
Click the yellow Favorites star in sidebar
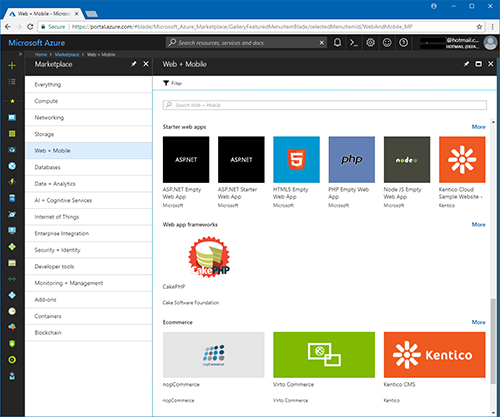pyautogui.click(x=12, y=101)
